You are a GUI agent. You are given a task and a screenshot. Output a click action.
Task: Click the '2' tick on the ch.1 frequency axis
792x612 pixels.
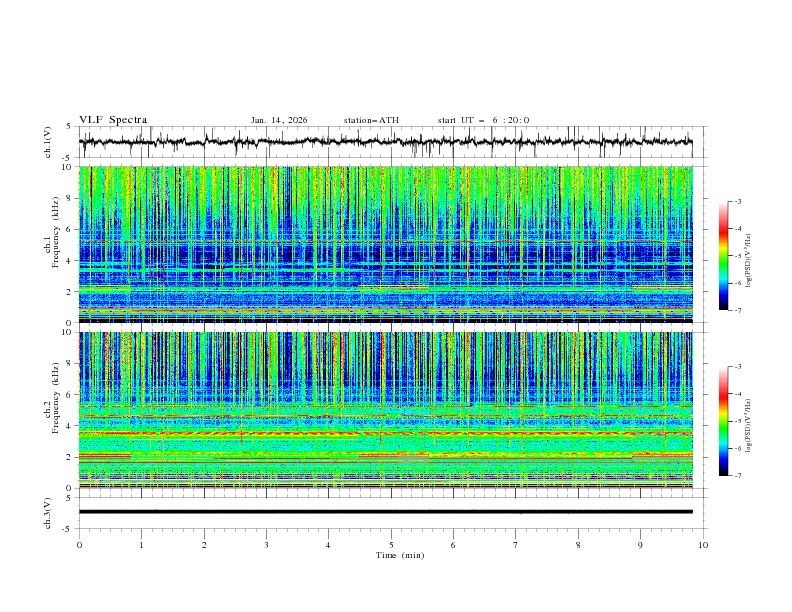(70, 292)
